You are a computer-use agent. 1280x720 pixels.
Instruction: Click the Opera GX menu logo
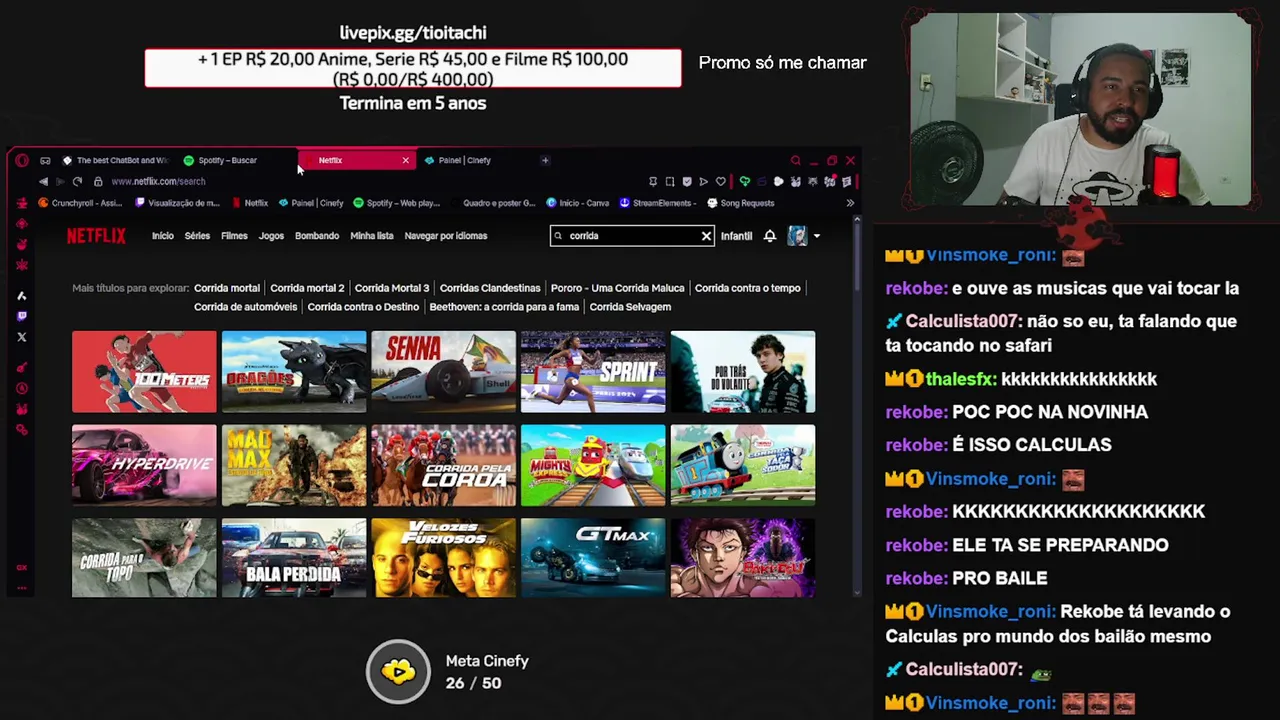click(x=22, y=160)
